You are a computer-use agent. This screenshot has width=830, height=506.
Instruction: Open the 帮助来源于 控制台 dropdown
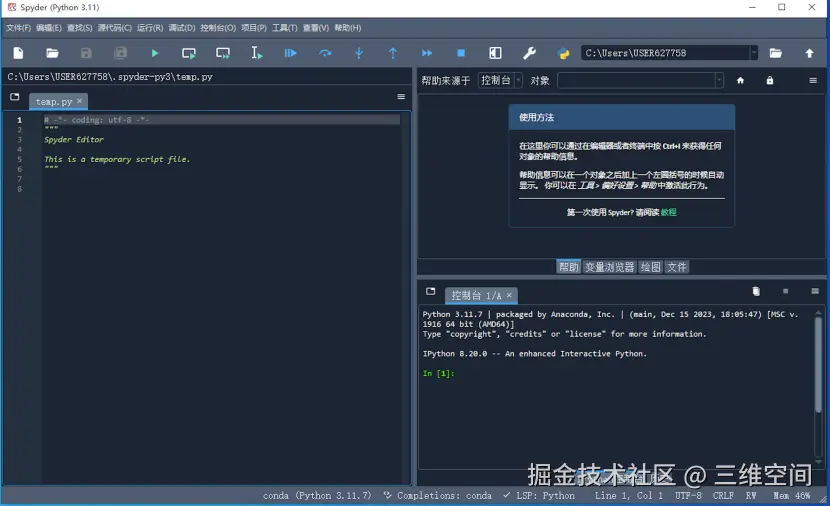(500, 80)
